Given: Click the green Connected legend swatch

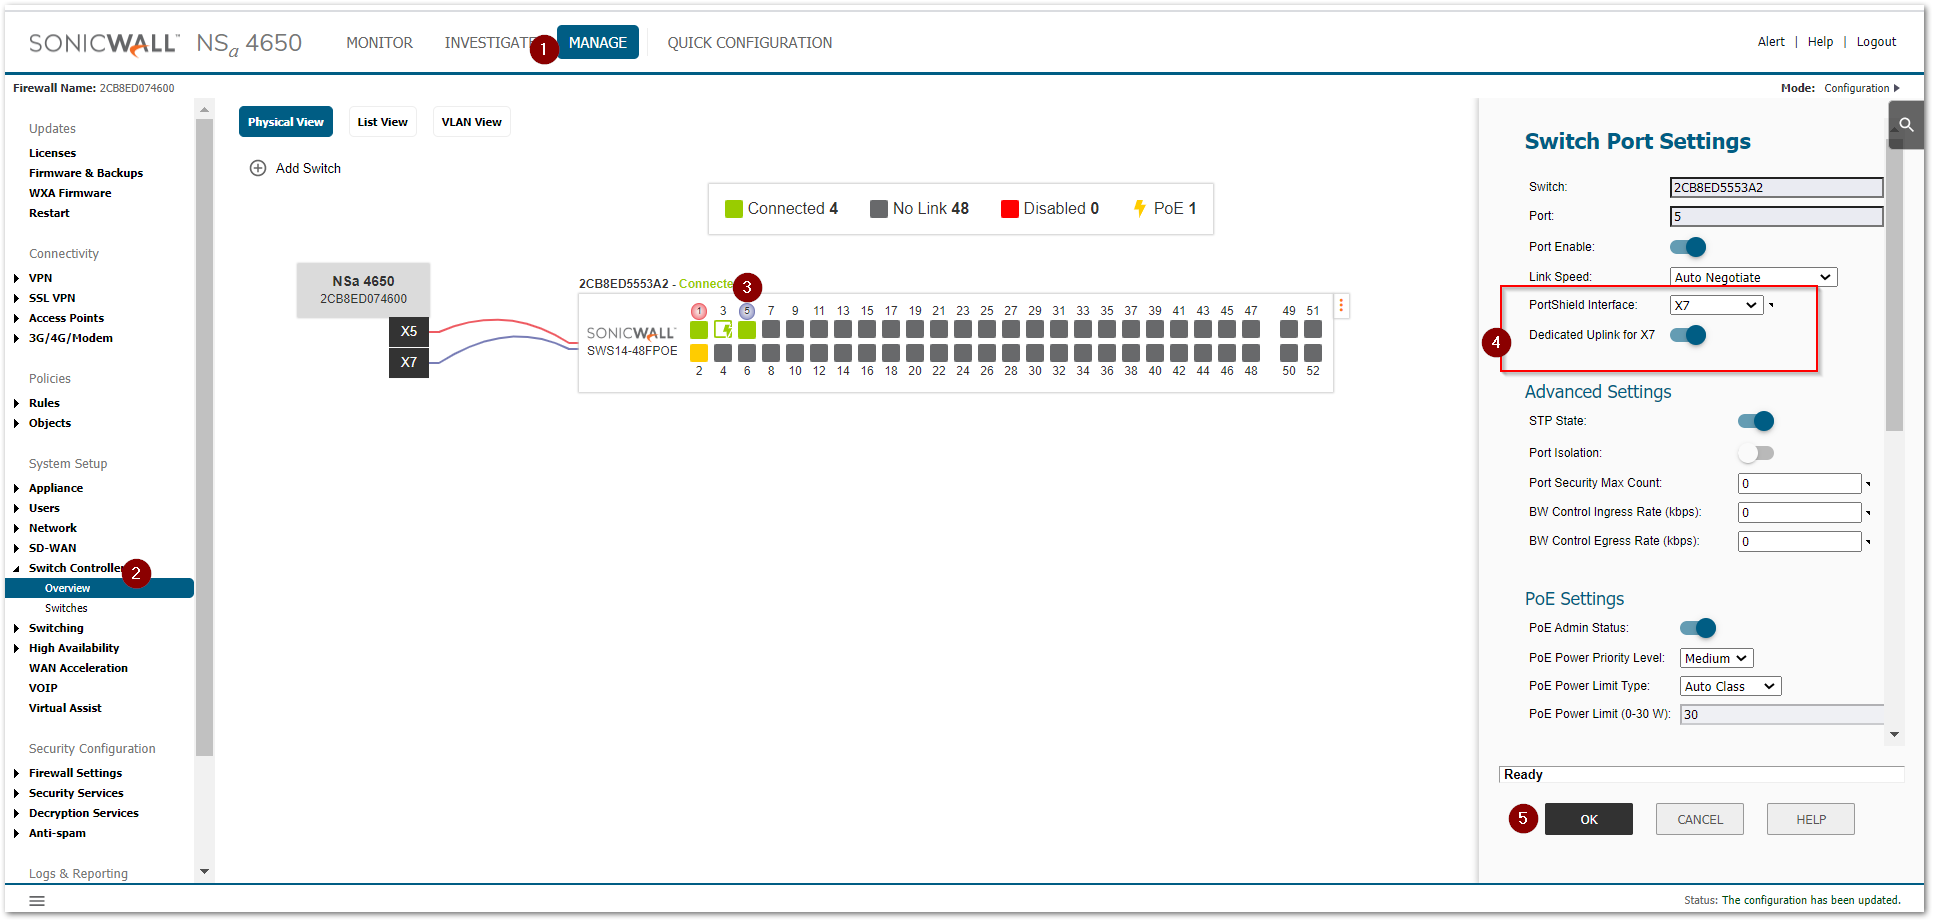Looking at the screenshot, I should point(734,208).
